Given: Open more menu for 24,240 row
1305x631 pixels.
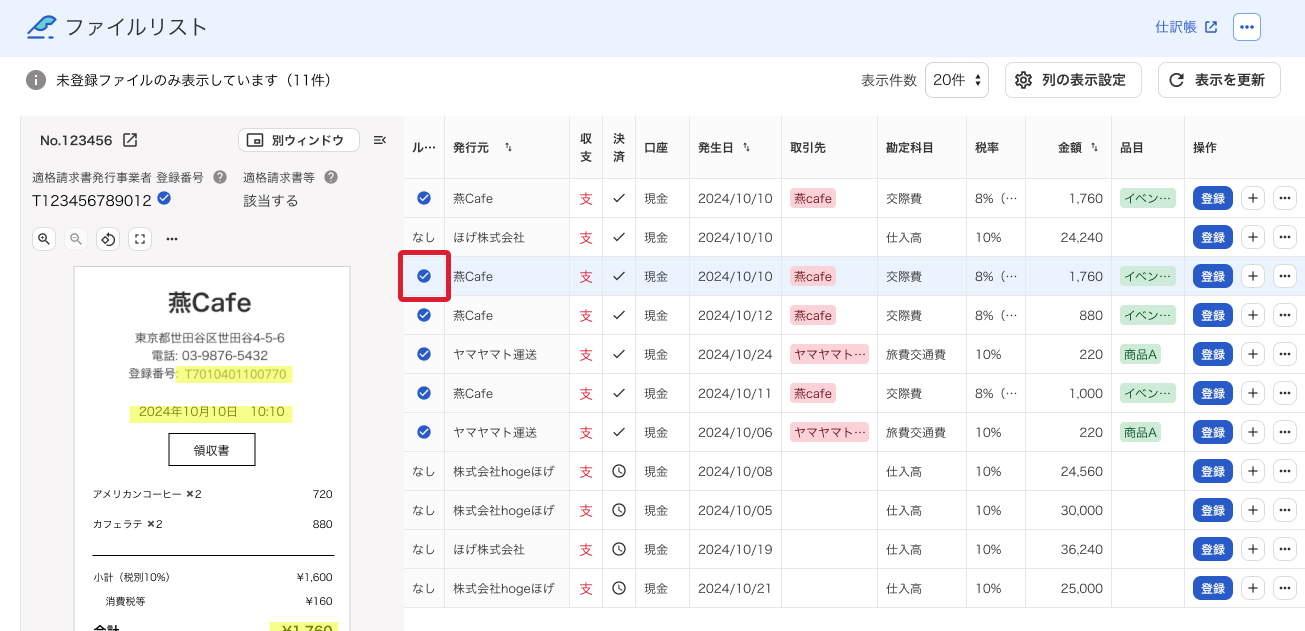Looking at the screenshot, I should point(1285,237).
